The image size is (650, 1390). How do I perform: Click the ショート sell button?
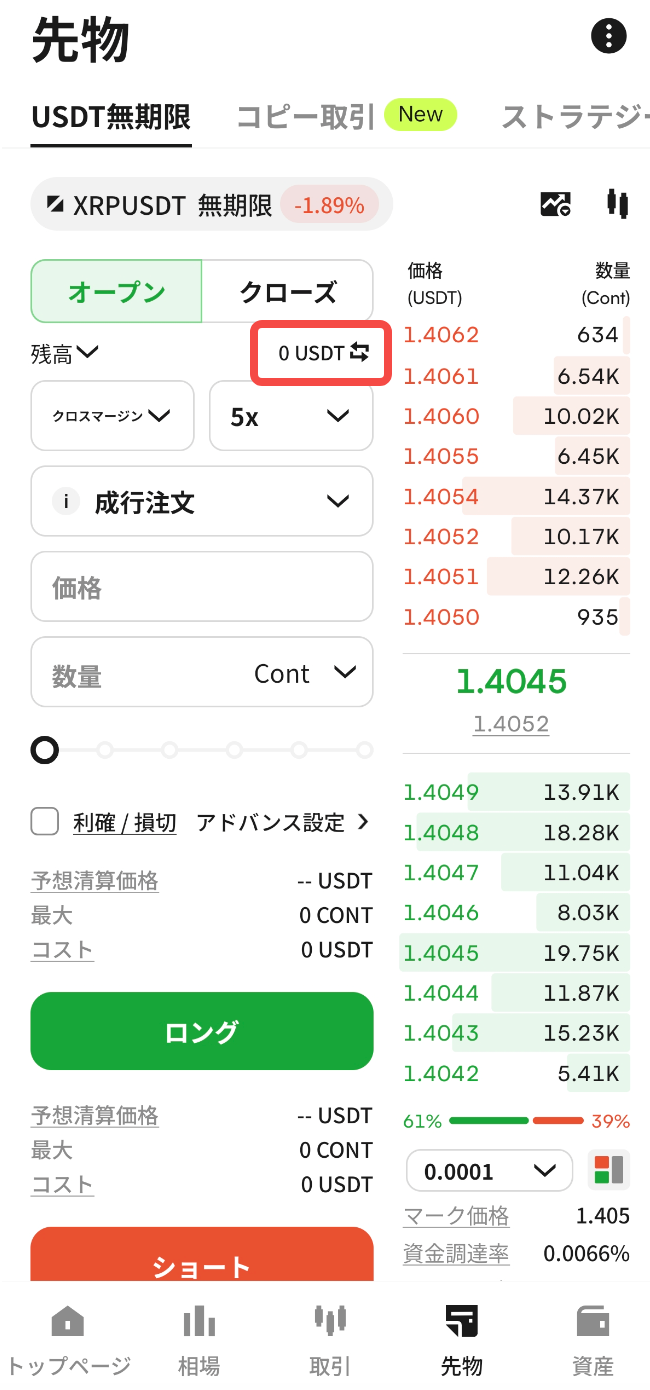pyautogui.click(x=202, y=1256)
